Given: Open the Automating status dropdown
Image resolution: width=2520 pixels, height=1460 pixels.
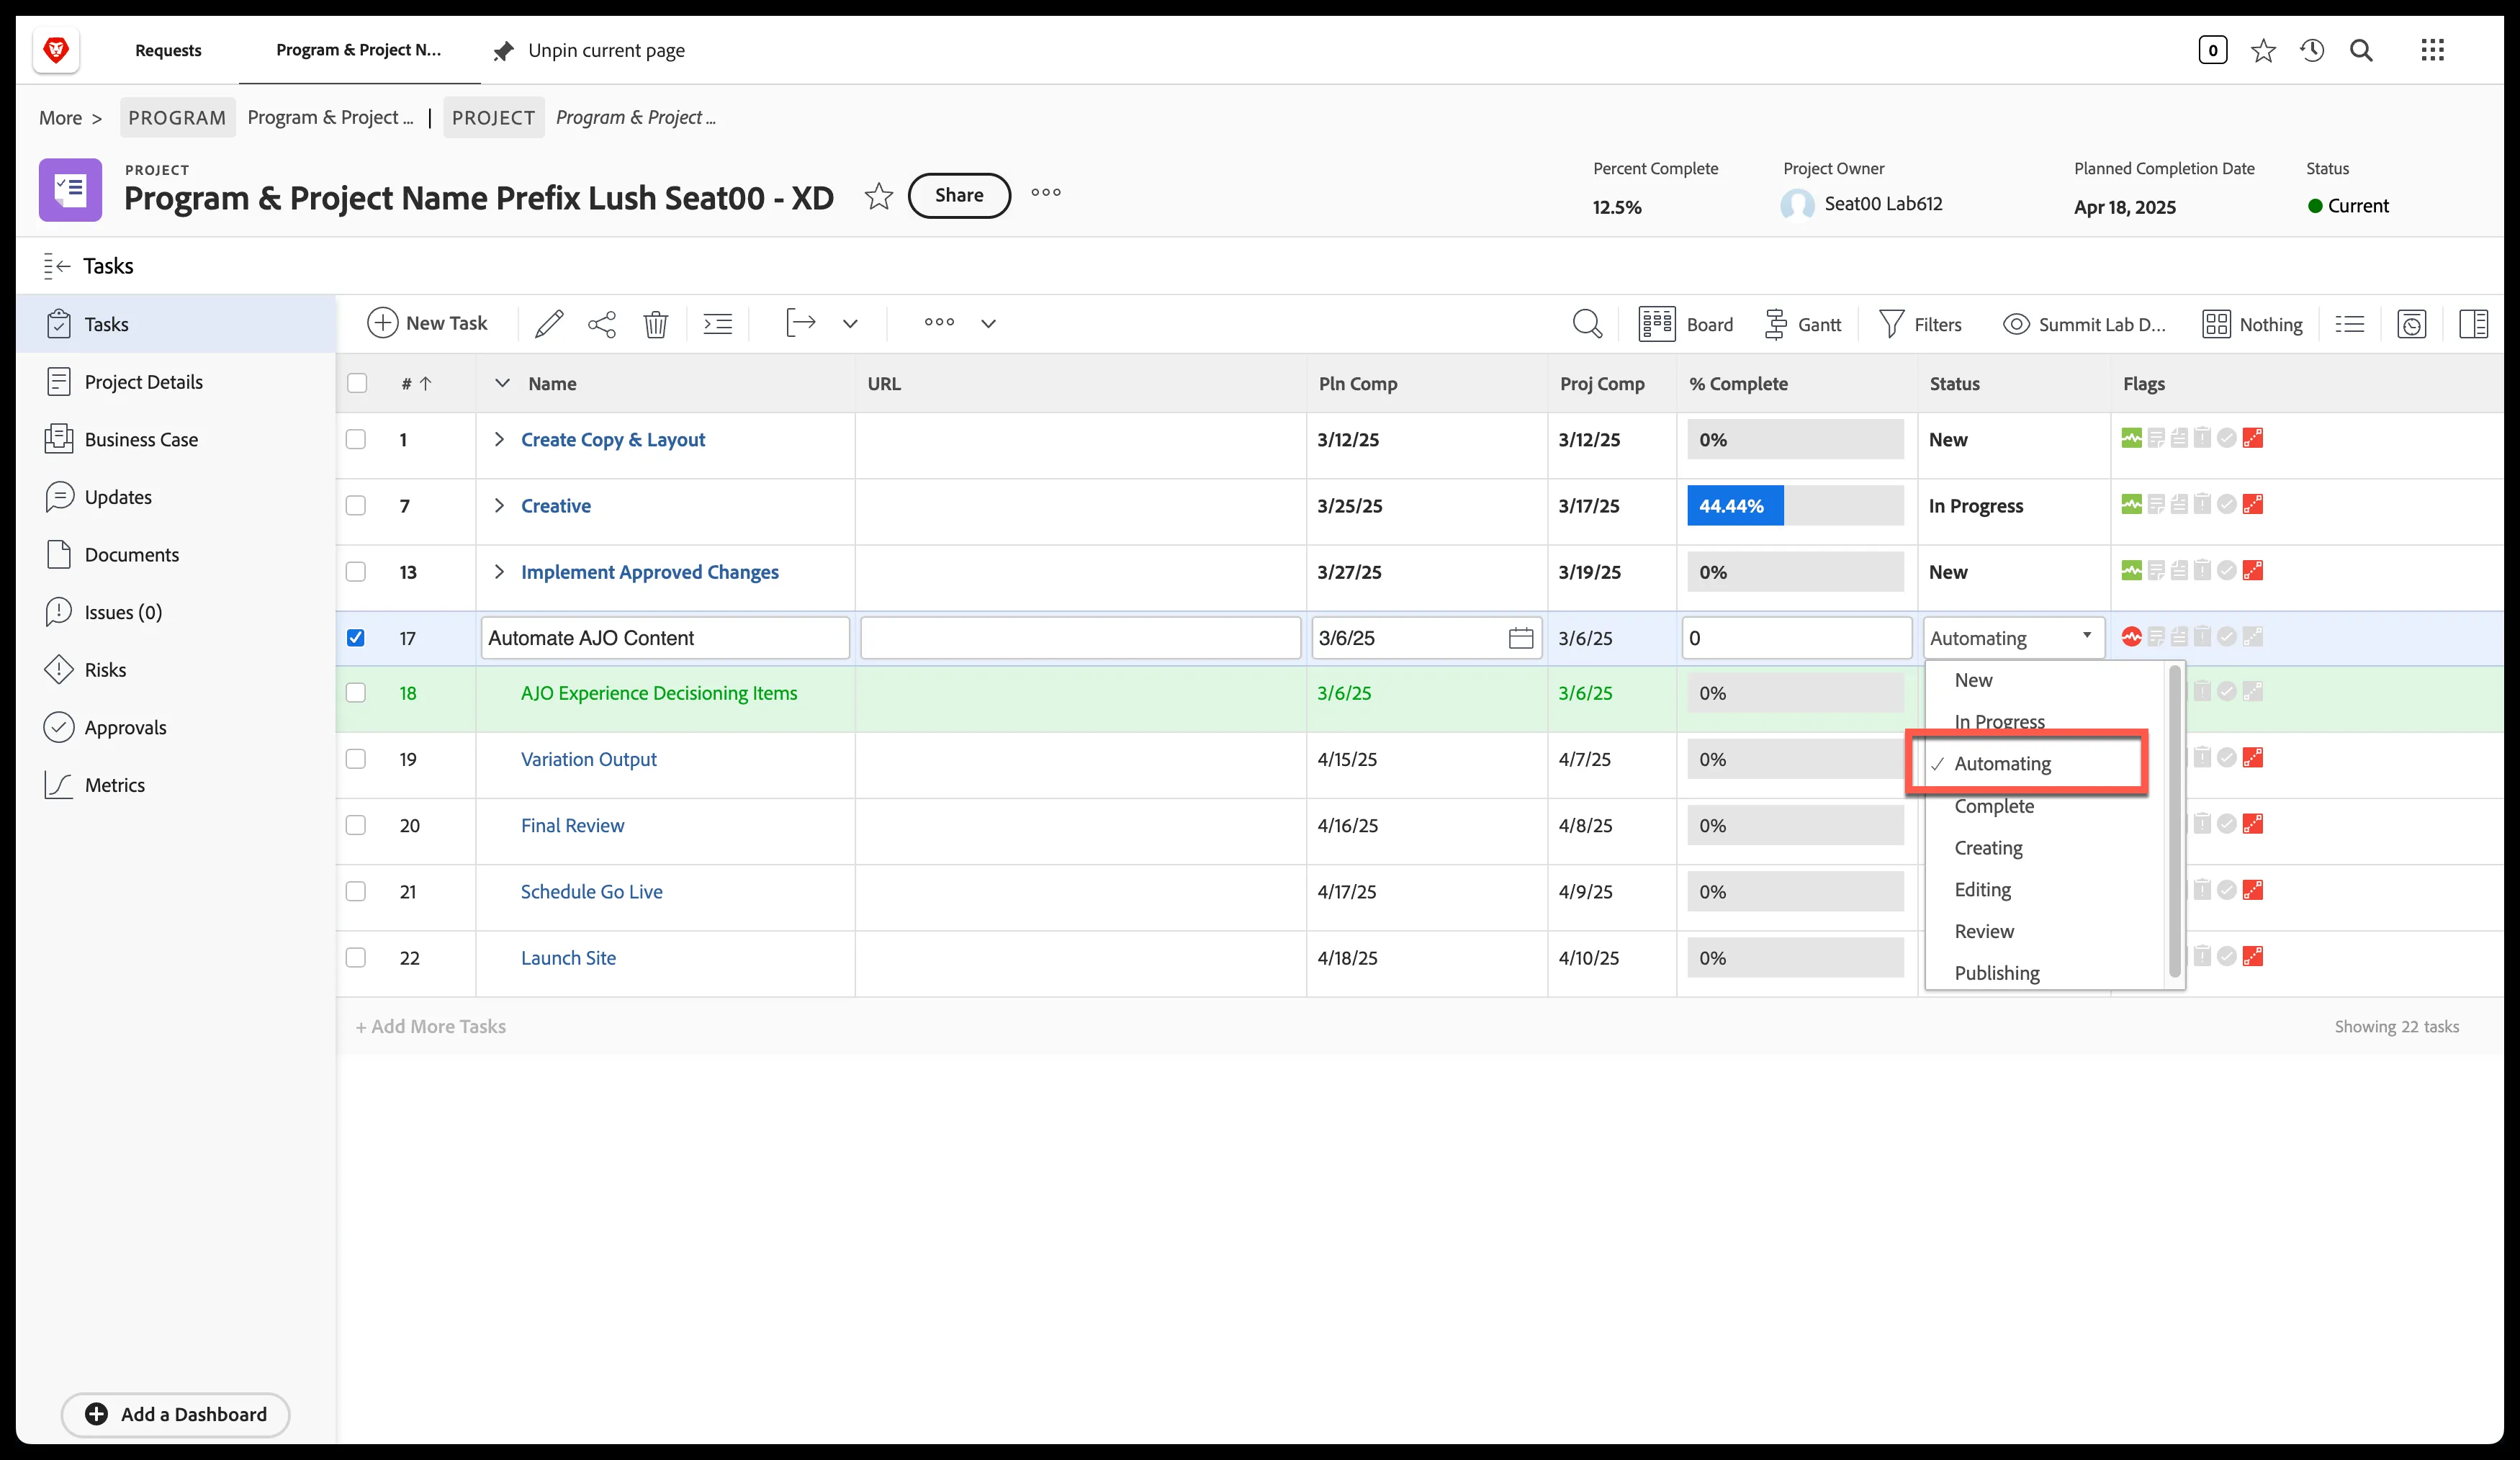Looking at the screenshot, I should point(2013,638).
